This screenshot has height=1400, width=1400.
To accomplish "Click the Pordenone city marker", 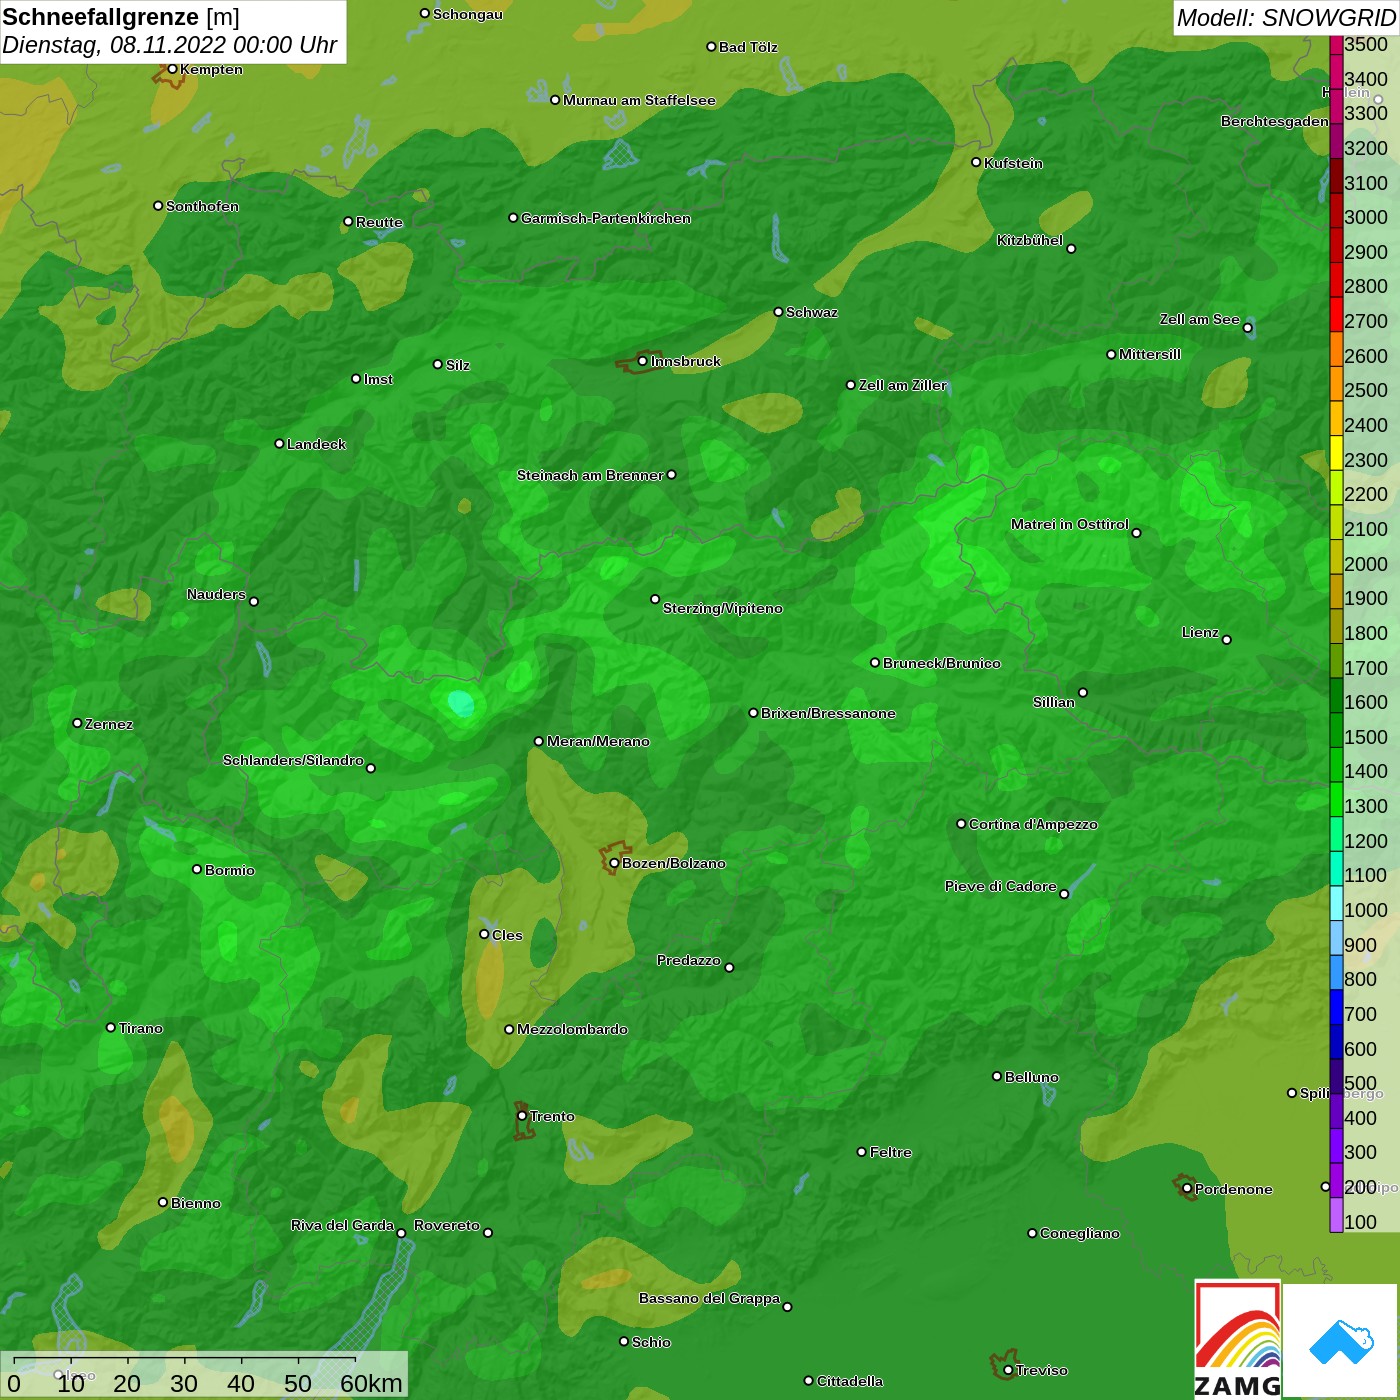I will pos(1187,1189).
